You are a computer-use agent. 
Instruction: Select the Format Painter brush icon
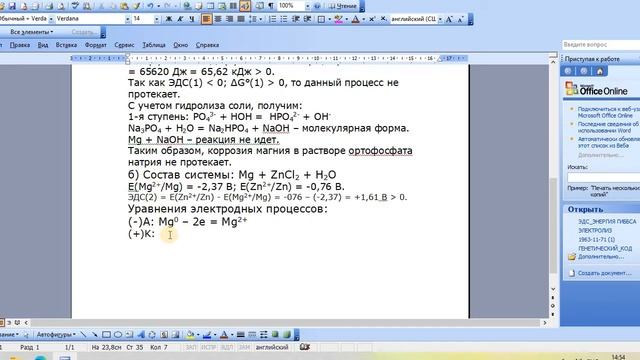[x=136, y=6]
